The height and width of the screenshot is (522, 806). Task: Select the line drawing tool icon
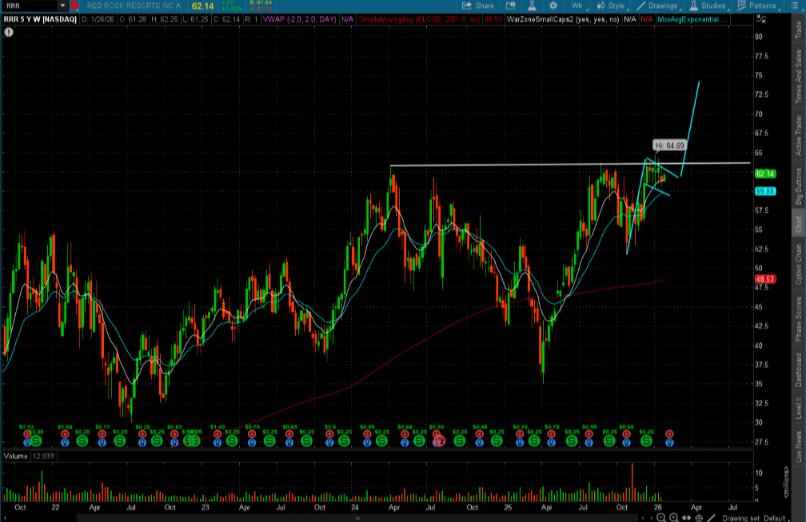(711, 517)
